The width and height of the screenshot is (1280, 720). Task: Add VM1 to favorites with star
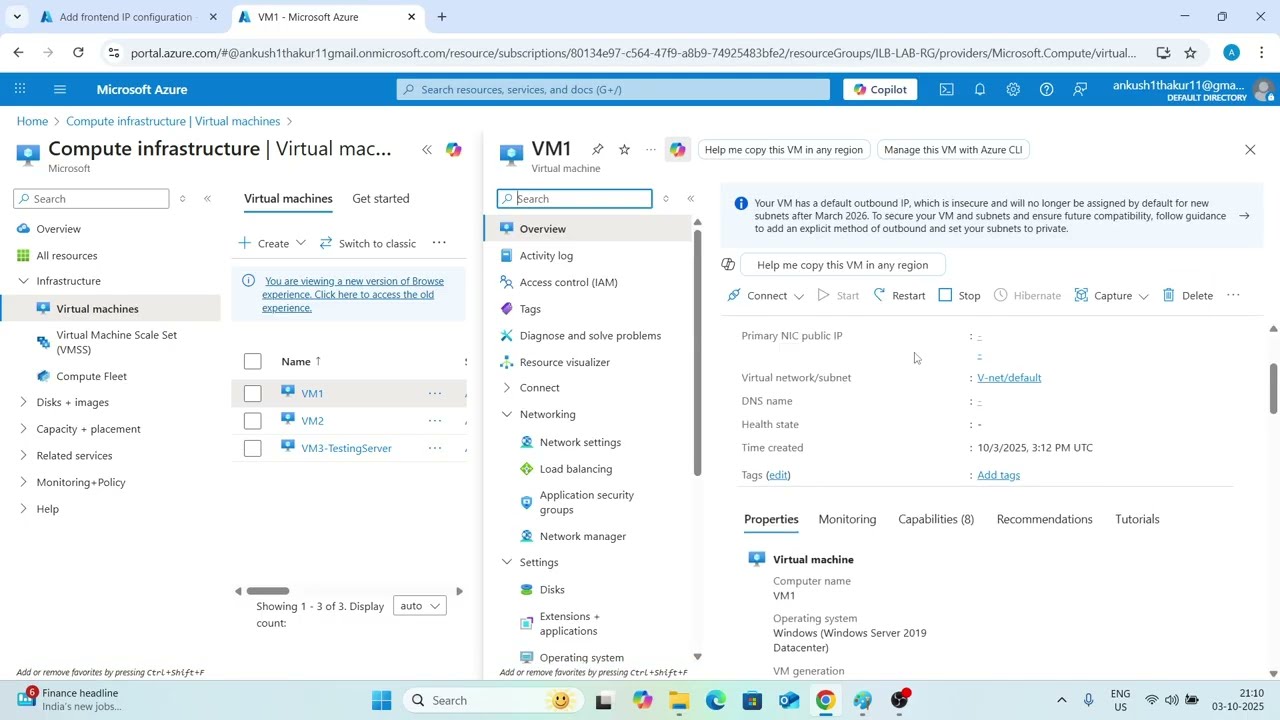pyautogui.click(x=624, y=149)
